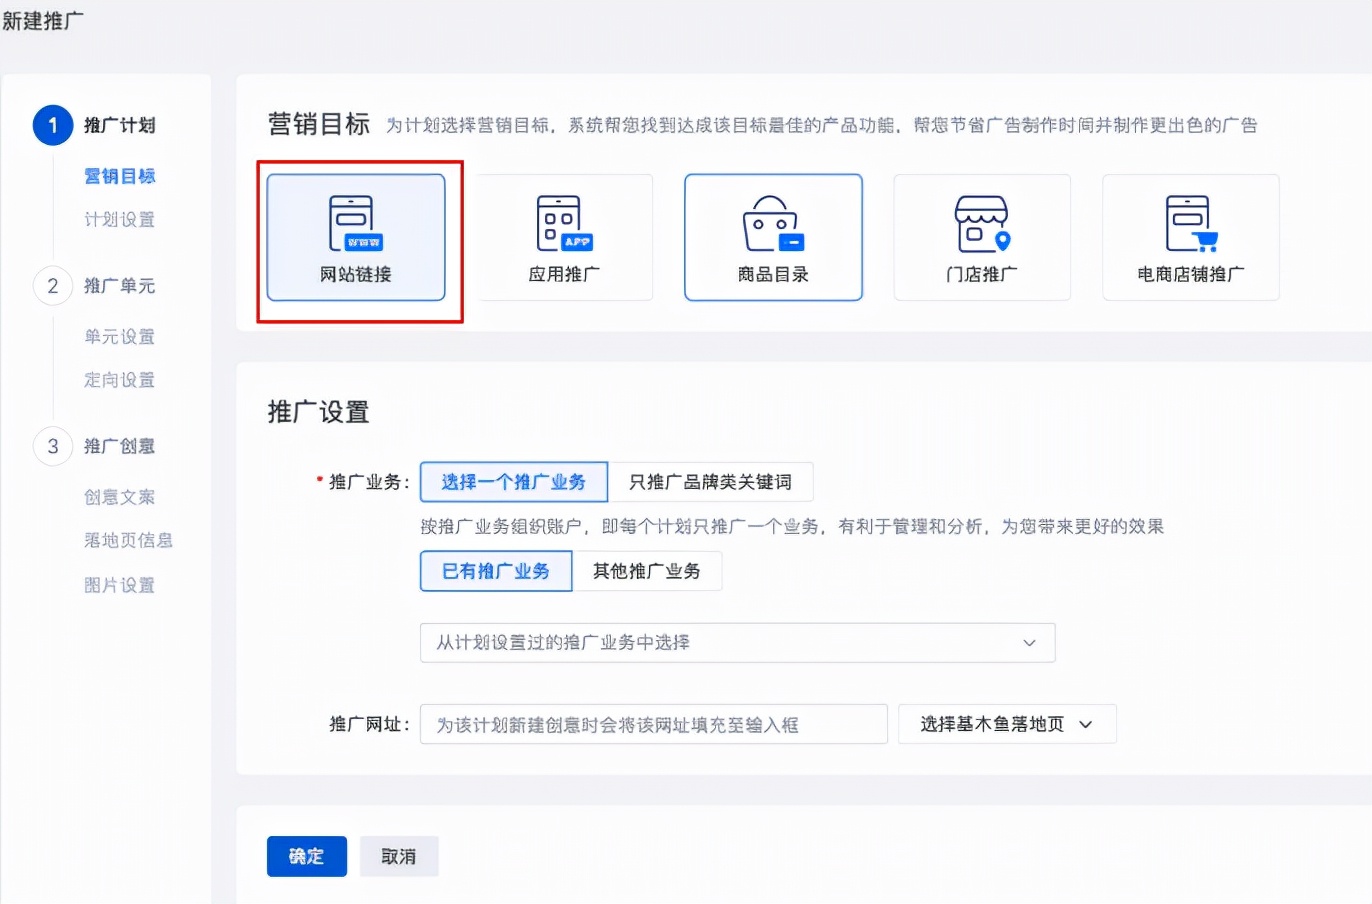Navigate to 定向设置 in sidebar
1372x904 pixels.
(120, 380)
